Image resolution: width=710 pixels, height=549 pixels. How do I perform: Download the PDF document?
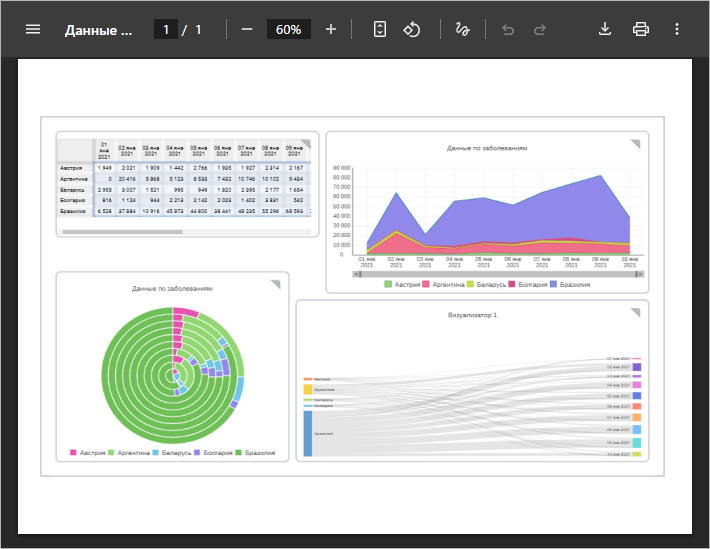604,29
